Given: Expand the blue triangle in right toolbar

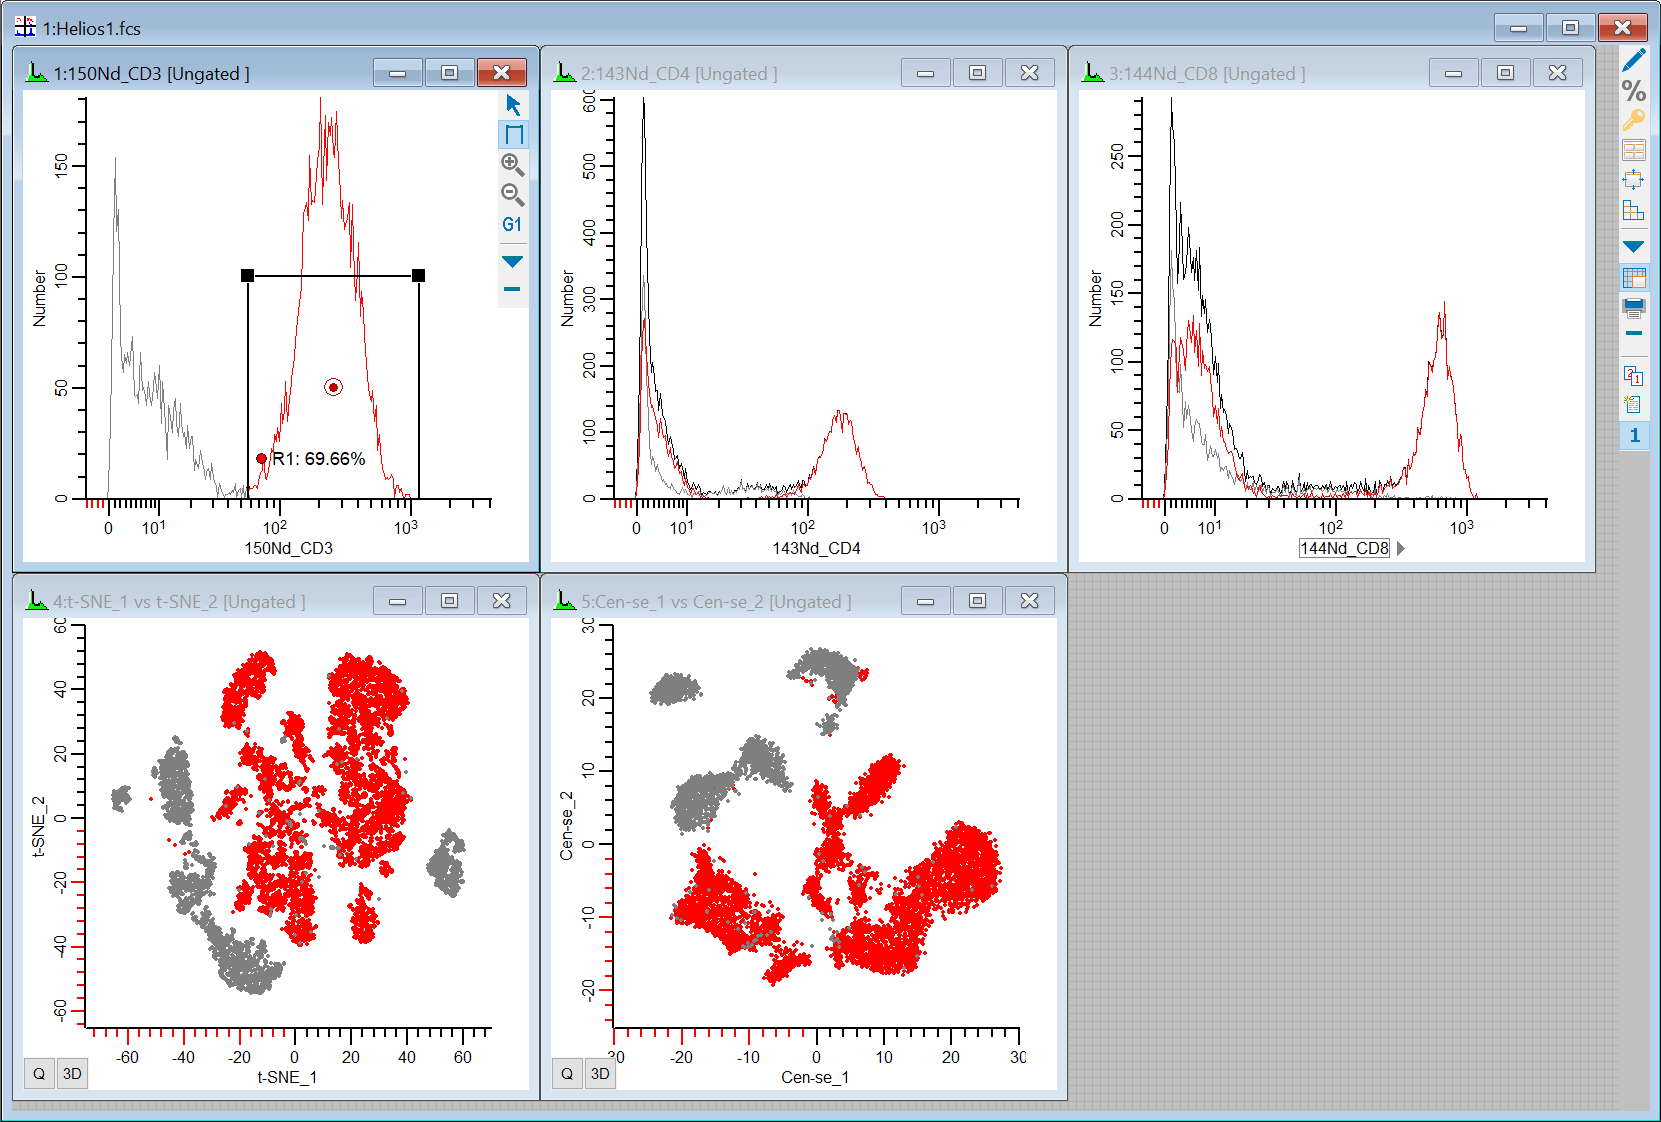Looking at the screenshot, I should coord(1633,246).
